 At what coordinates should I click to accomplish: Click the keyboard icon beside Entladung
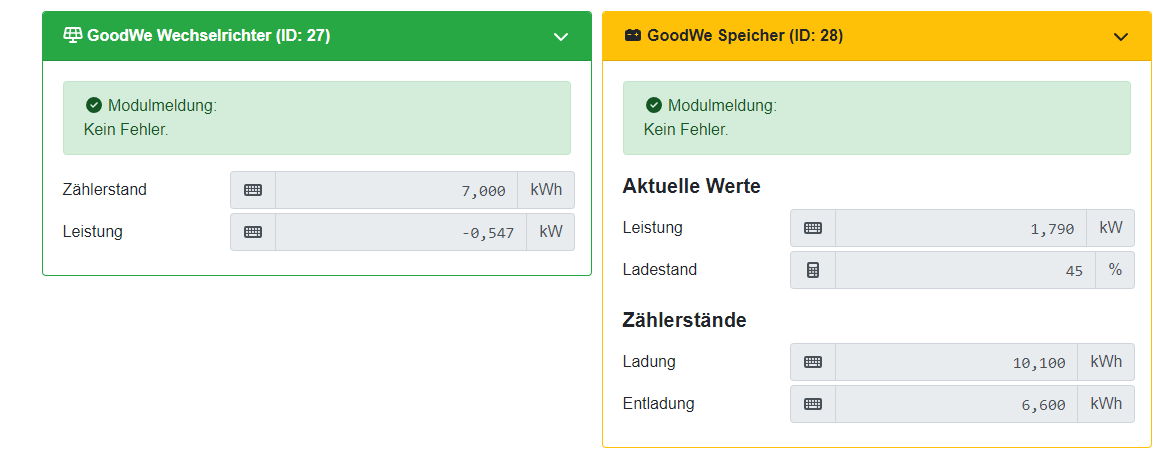813,404
